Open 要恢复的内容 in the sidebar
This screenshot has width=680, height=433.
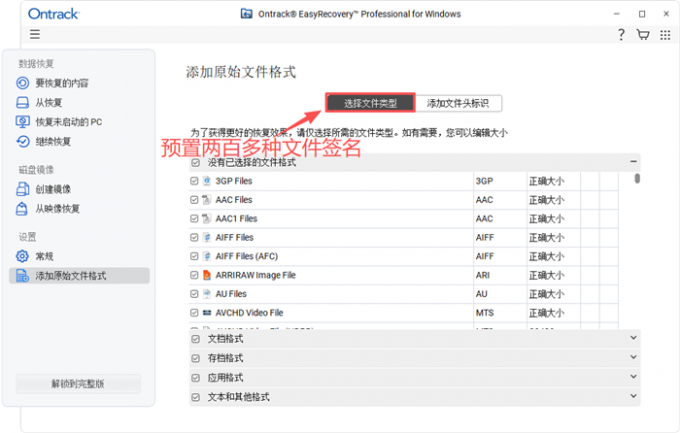pos(62,83)
